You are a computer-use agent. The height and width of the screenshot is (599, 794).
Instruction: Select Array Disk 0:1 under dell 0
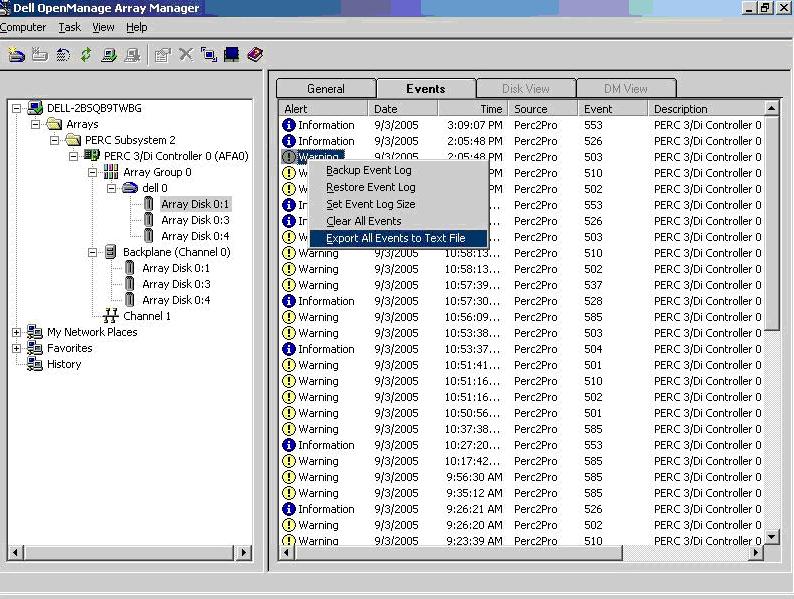(x=195, y=204)
